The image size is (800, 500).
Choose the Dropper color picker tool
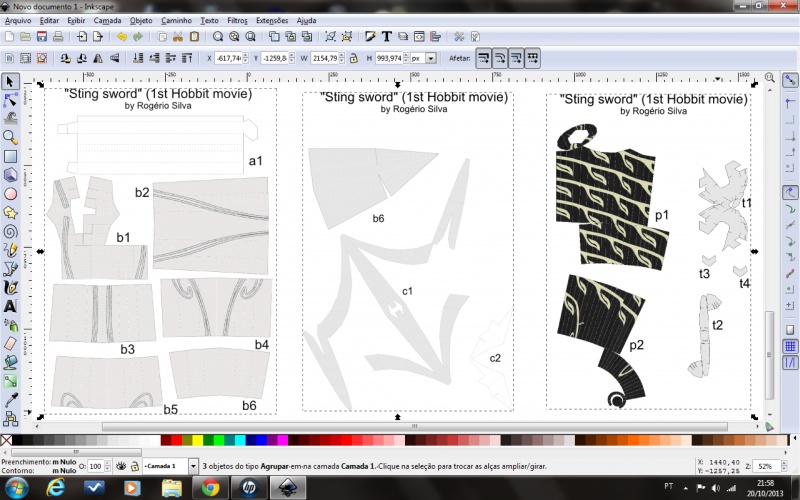(10, 400)
